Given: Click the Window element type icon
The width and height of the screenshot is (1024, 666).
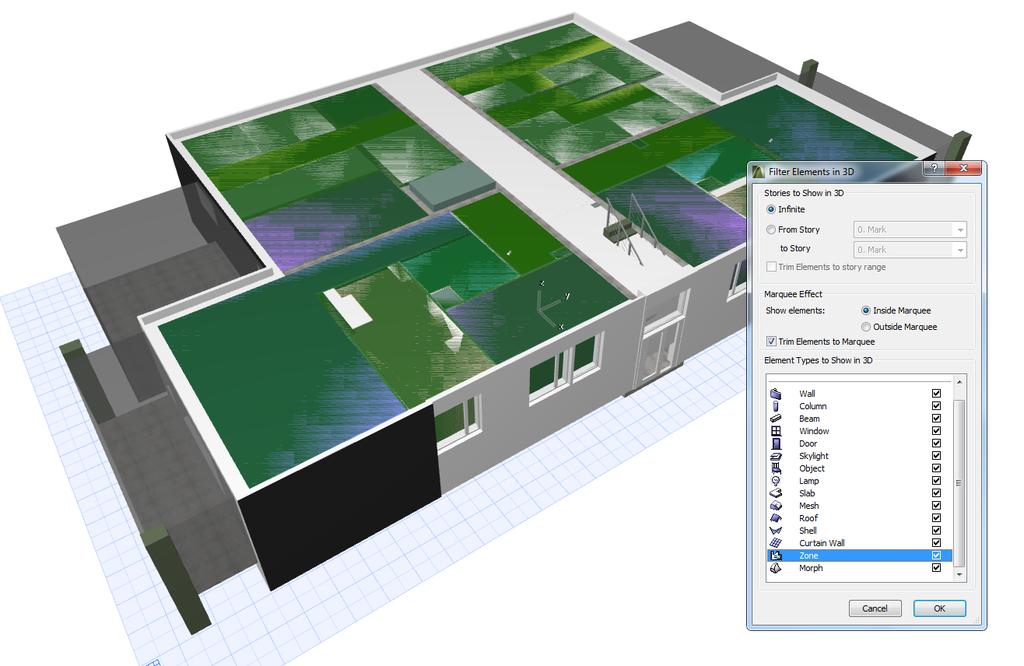Looking at the screenshot, I should click(776, 431).
